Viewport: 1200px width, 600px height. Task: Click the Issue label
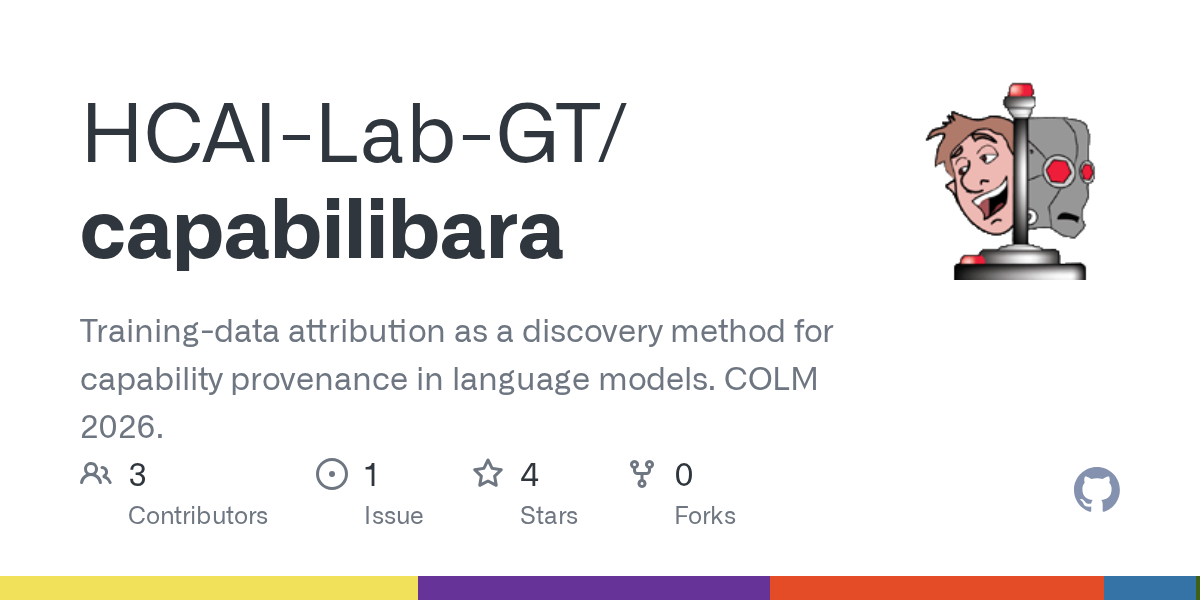[393, 516]
